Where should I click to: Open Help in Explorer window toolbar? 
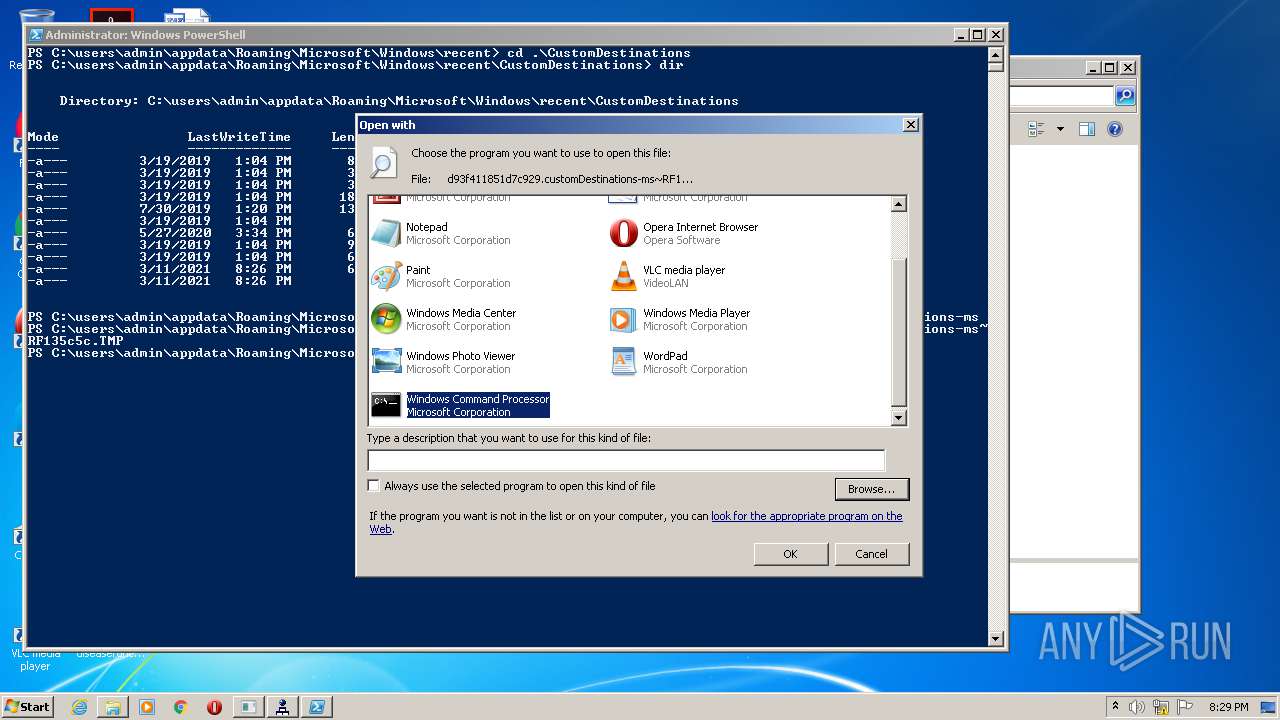click(x=1115, y=129)
